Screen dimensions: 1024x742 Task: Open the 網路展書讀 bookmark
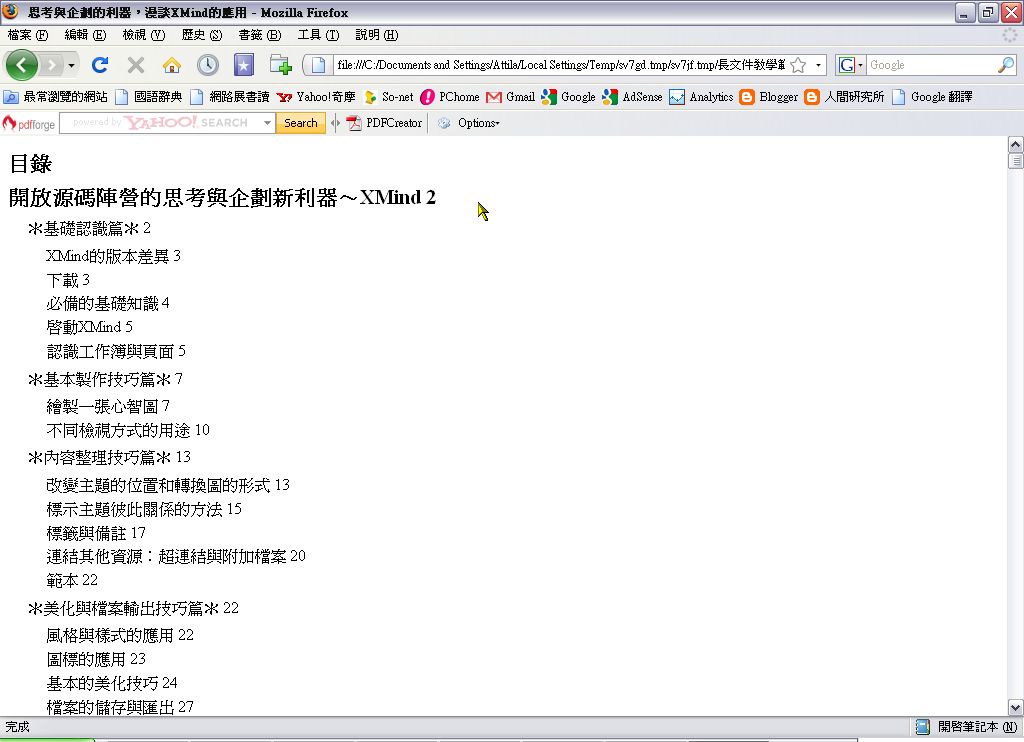click(230, 97)
